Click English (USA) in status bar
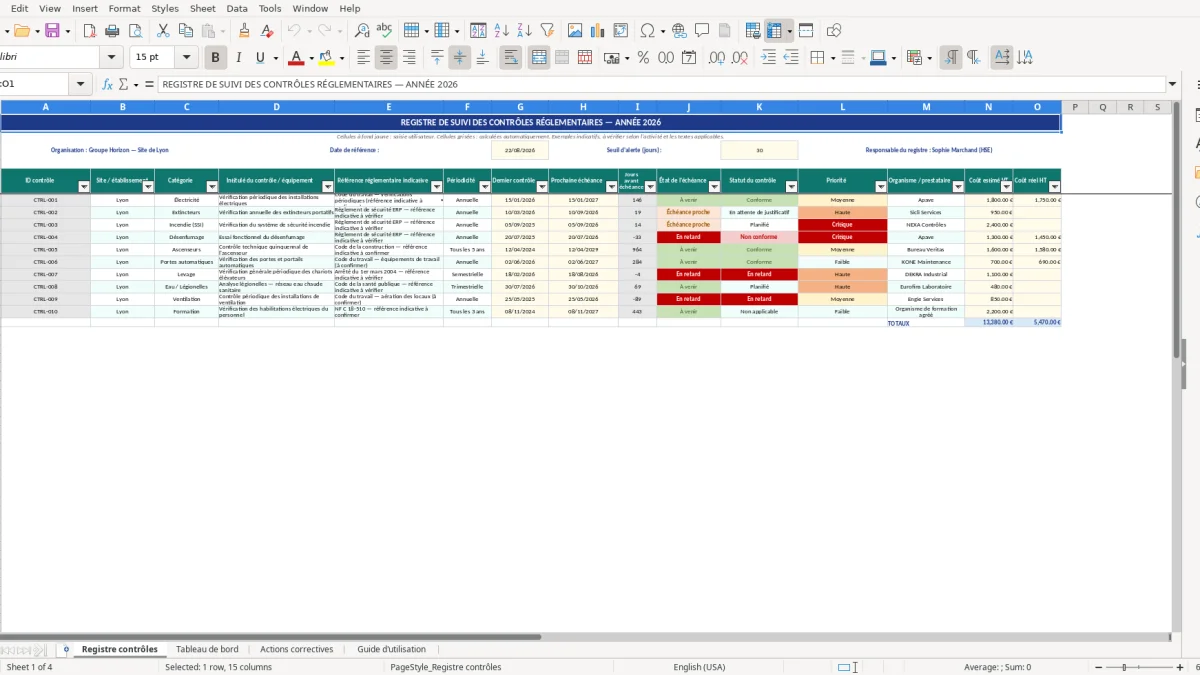This screenshot has width=1200, height=675. point(699,667)
